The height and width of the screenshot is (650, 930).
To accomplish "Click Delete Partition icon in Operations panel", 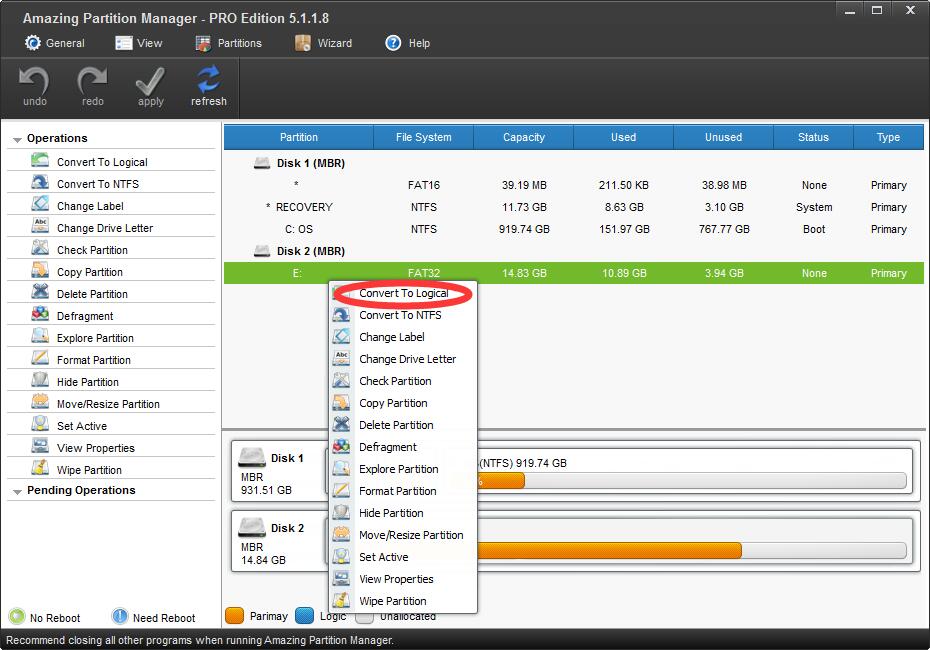I will [40, 292].
